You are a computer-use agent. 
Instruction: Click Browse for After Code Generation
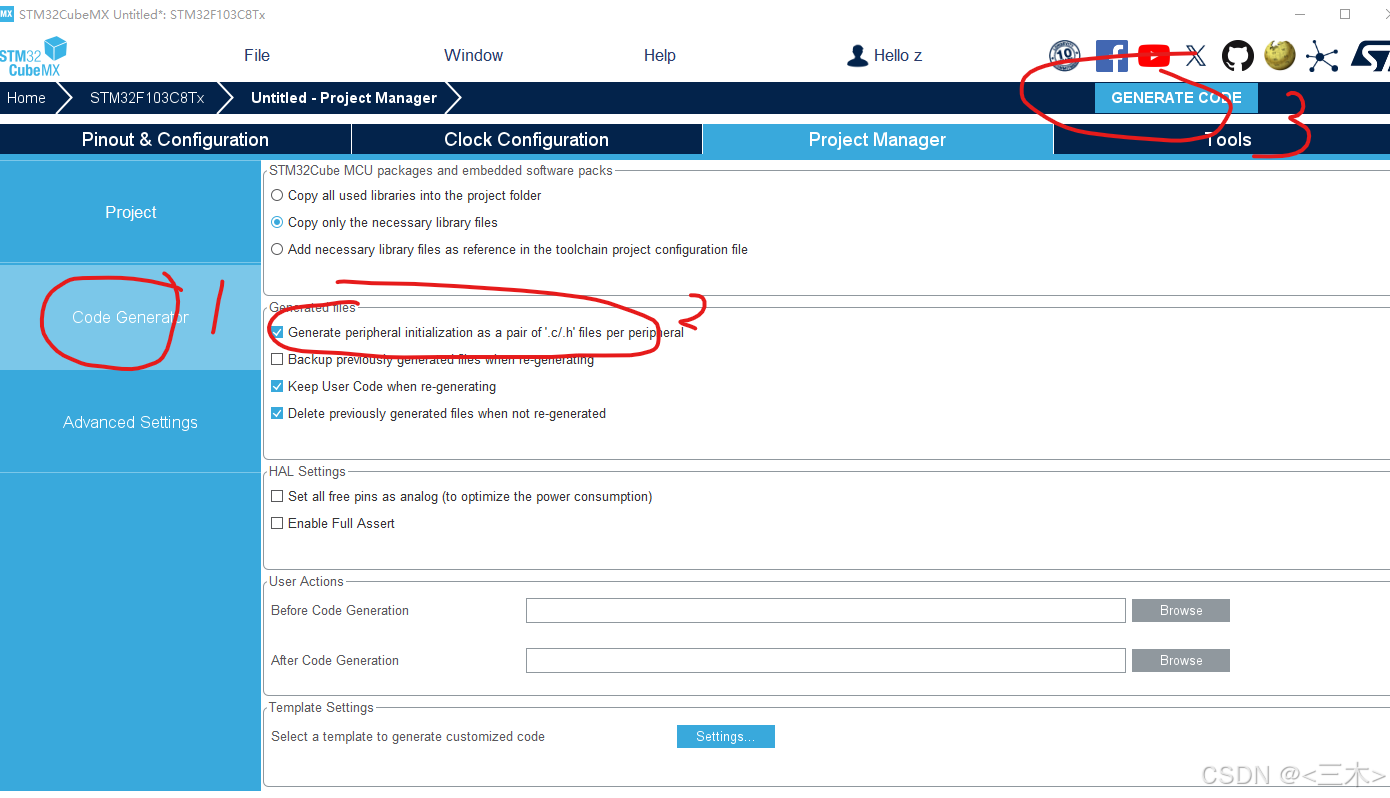[1181, 660]
